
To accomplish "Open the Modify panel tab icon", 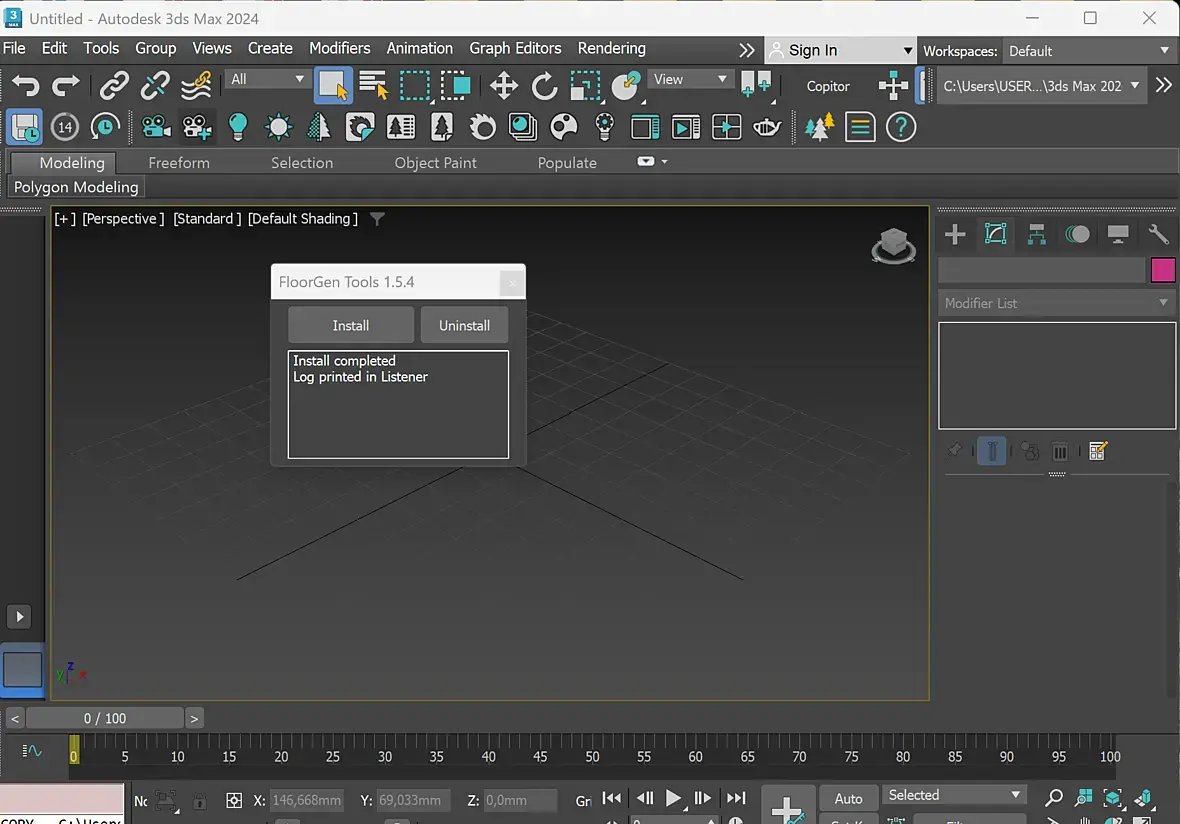I will click(995, 234).
